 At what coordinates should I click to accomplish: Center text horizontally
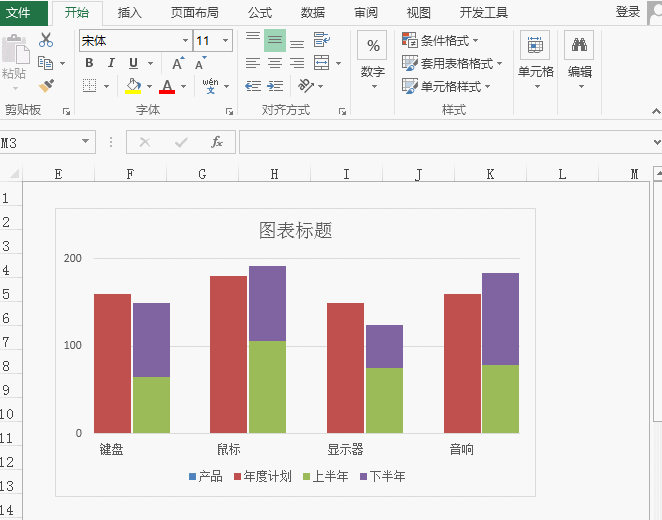275,63
